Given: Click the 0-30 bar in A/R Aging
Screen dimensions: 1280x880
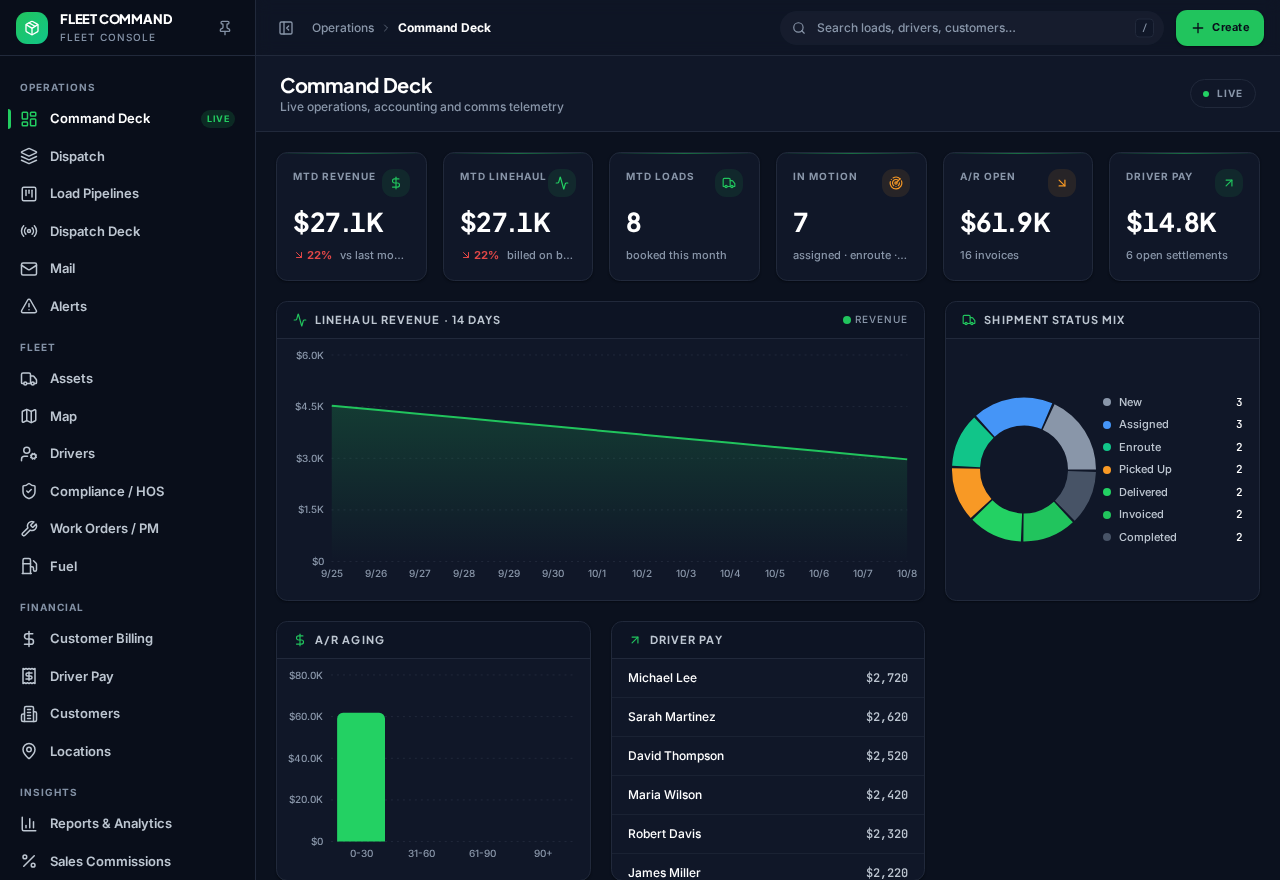Looking at the screenshot, I should [x=361, y=777].
